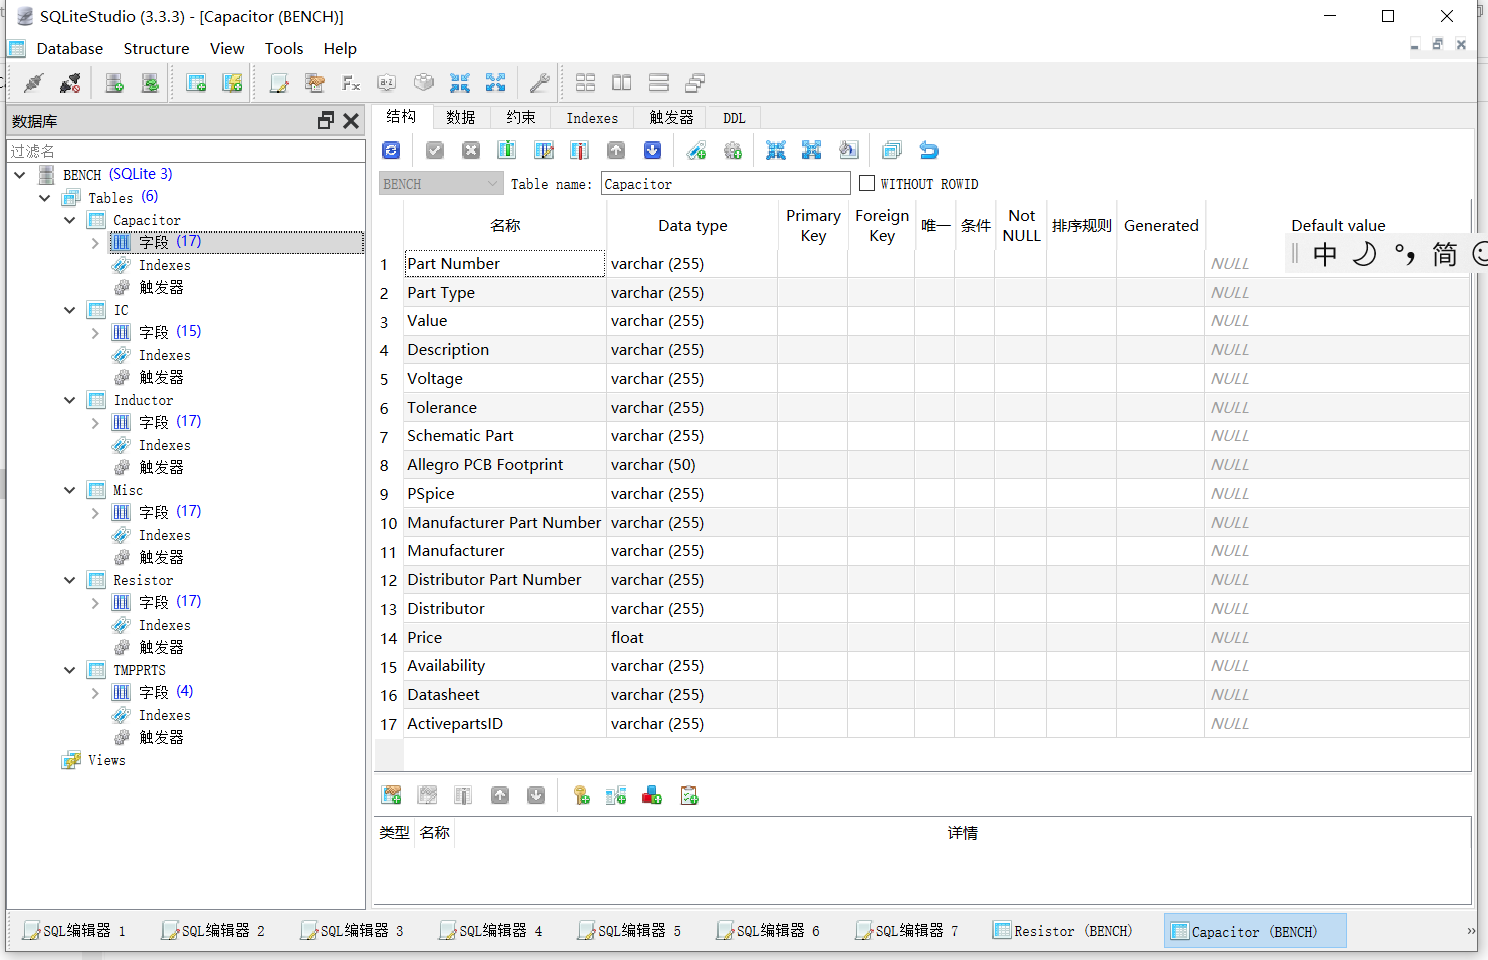Open the Structure menu
This screenshot has width=1488, height=960.
[156, 48]
